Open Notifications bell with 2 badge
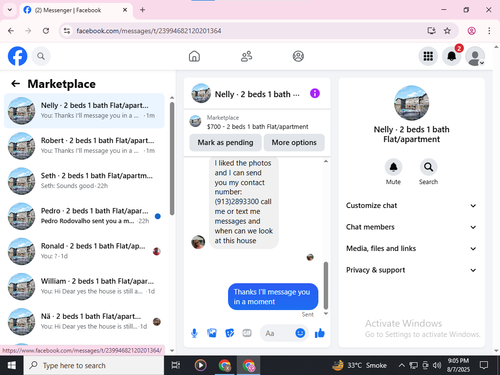Viewport: 500px width, 375px height. (452, 56)
